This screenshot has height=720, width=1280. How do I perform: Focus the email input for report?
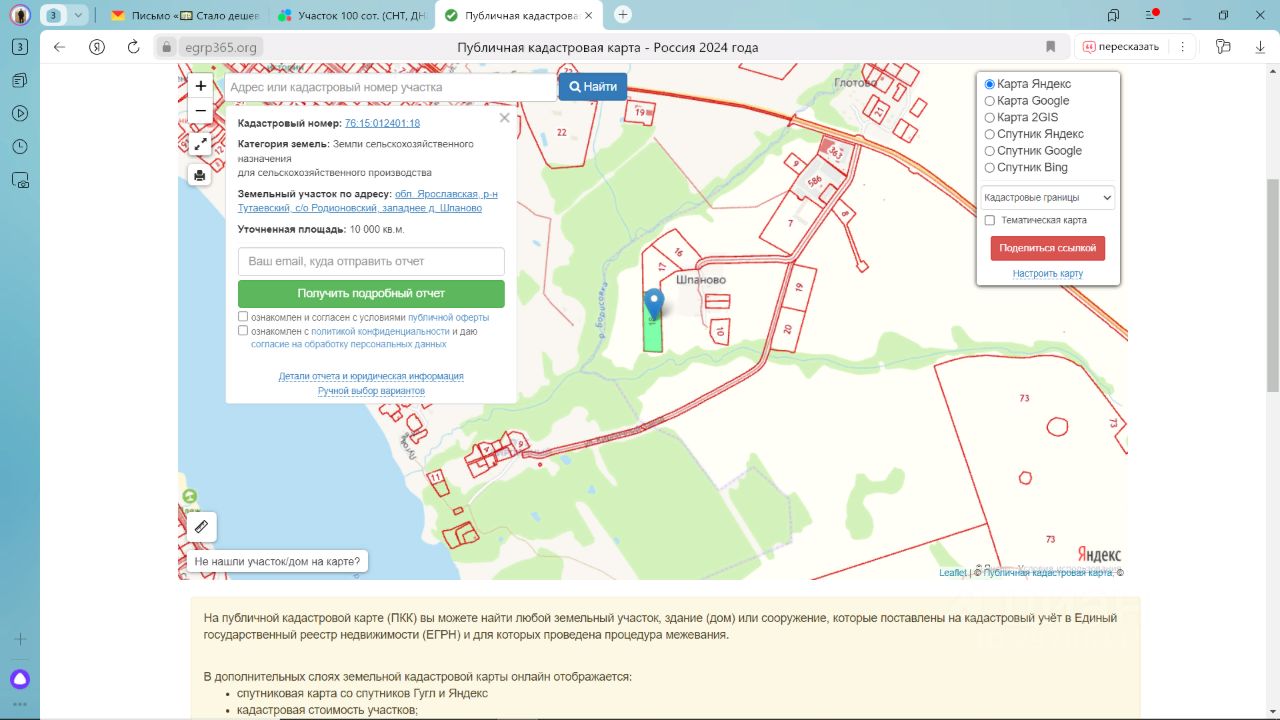[371, 262]
